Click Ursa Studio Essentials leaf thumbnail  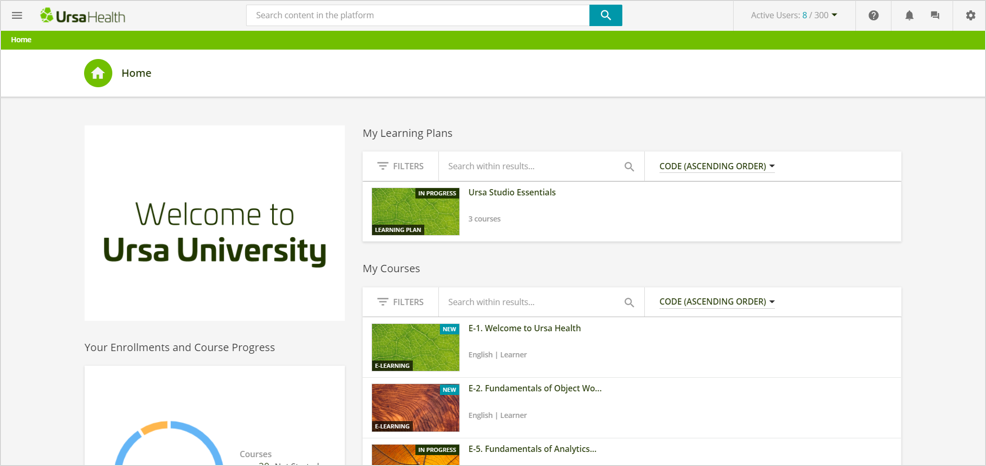pos(416,212)
